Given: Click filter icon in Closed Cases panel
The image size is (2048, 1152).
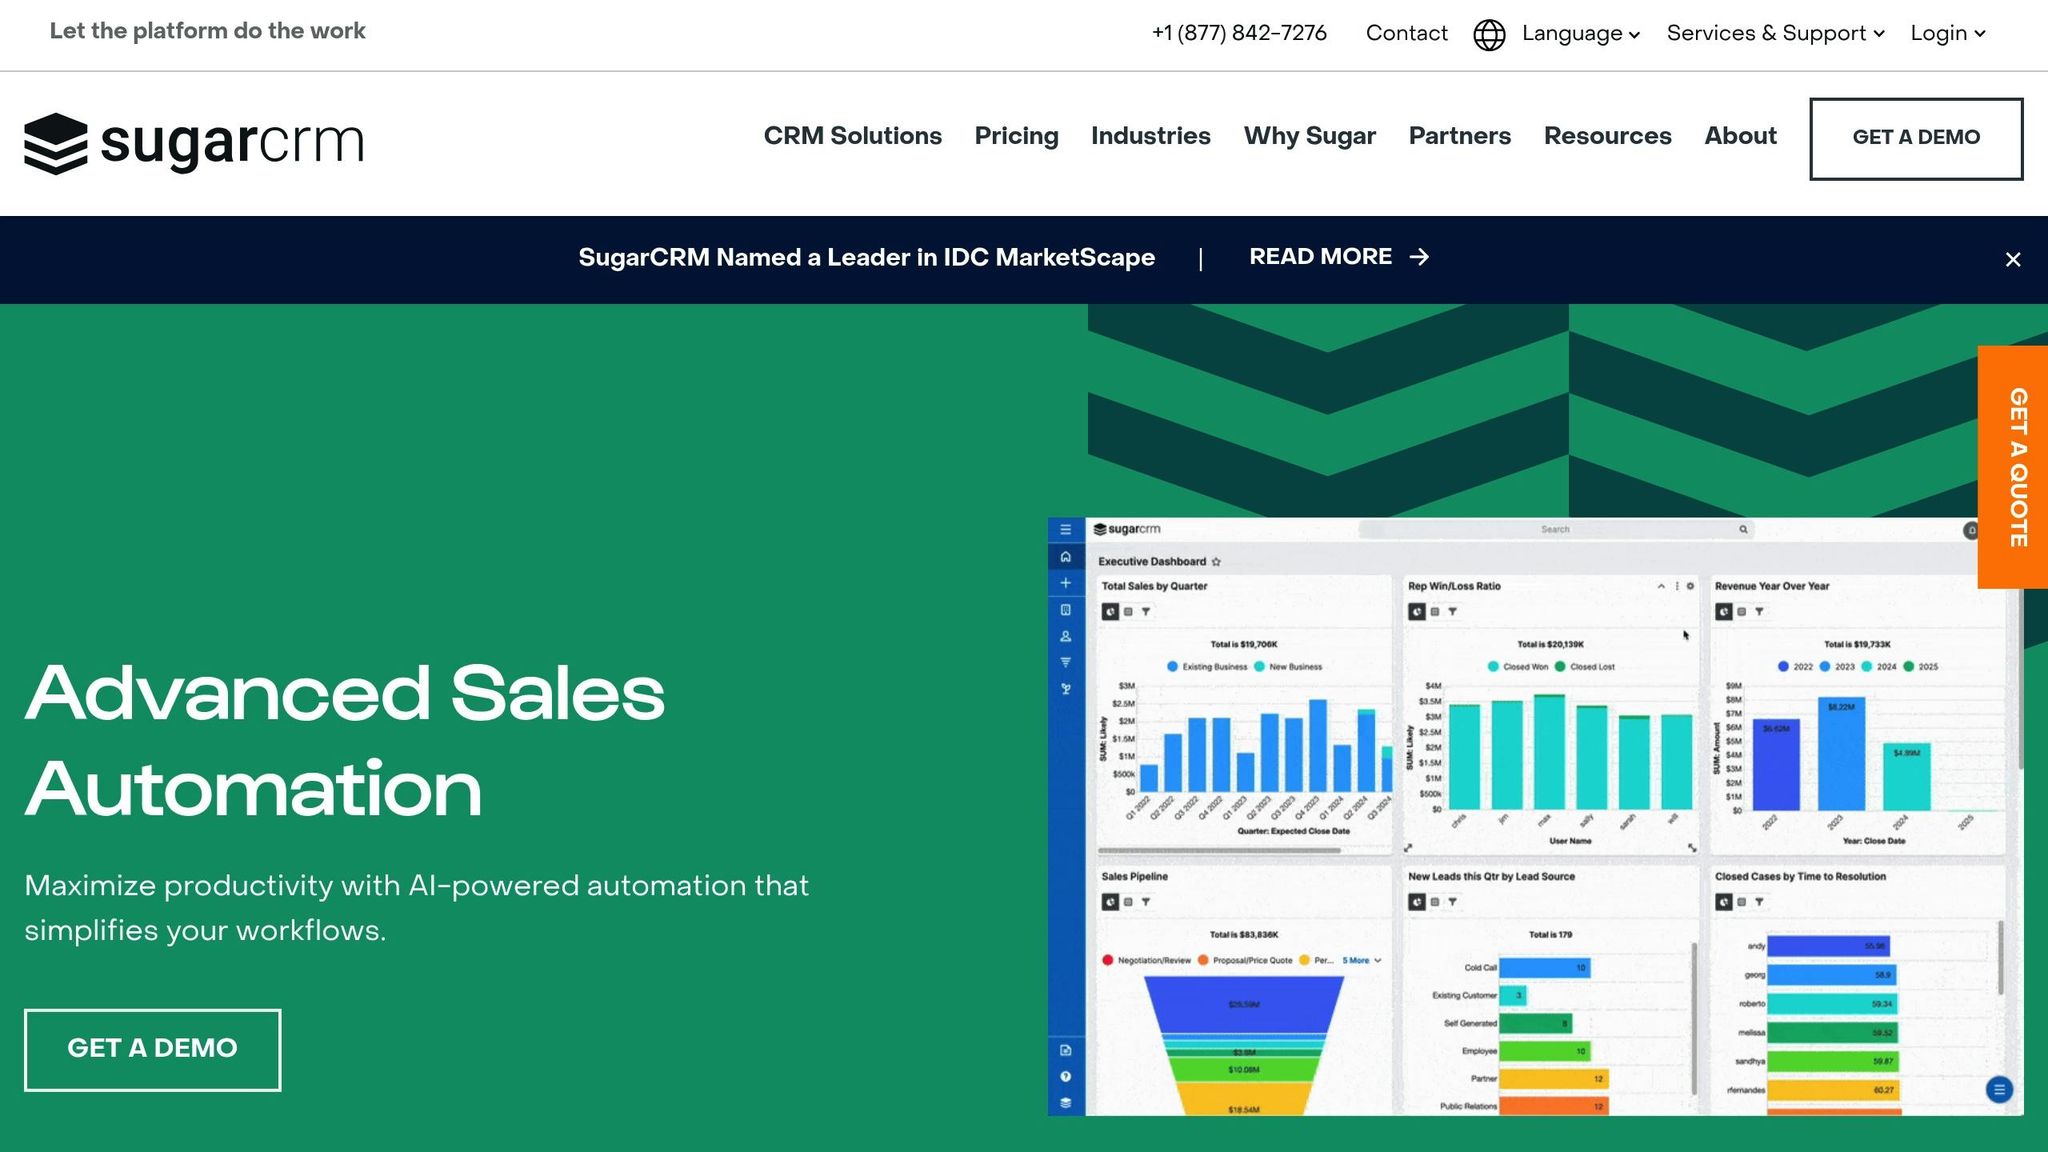Looking at the screenshot, I should [x=1759, y=902].
